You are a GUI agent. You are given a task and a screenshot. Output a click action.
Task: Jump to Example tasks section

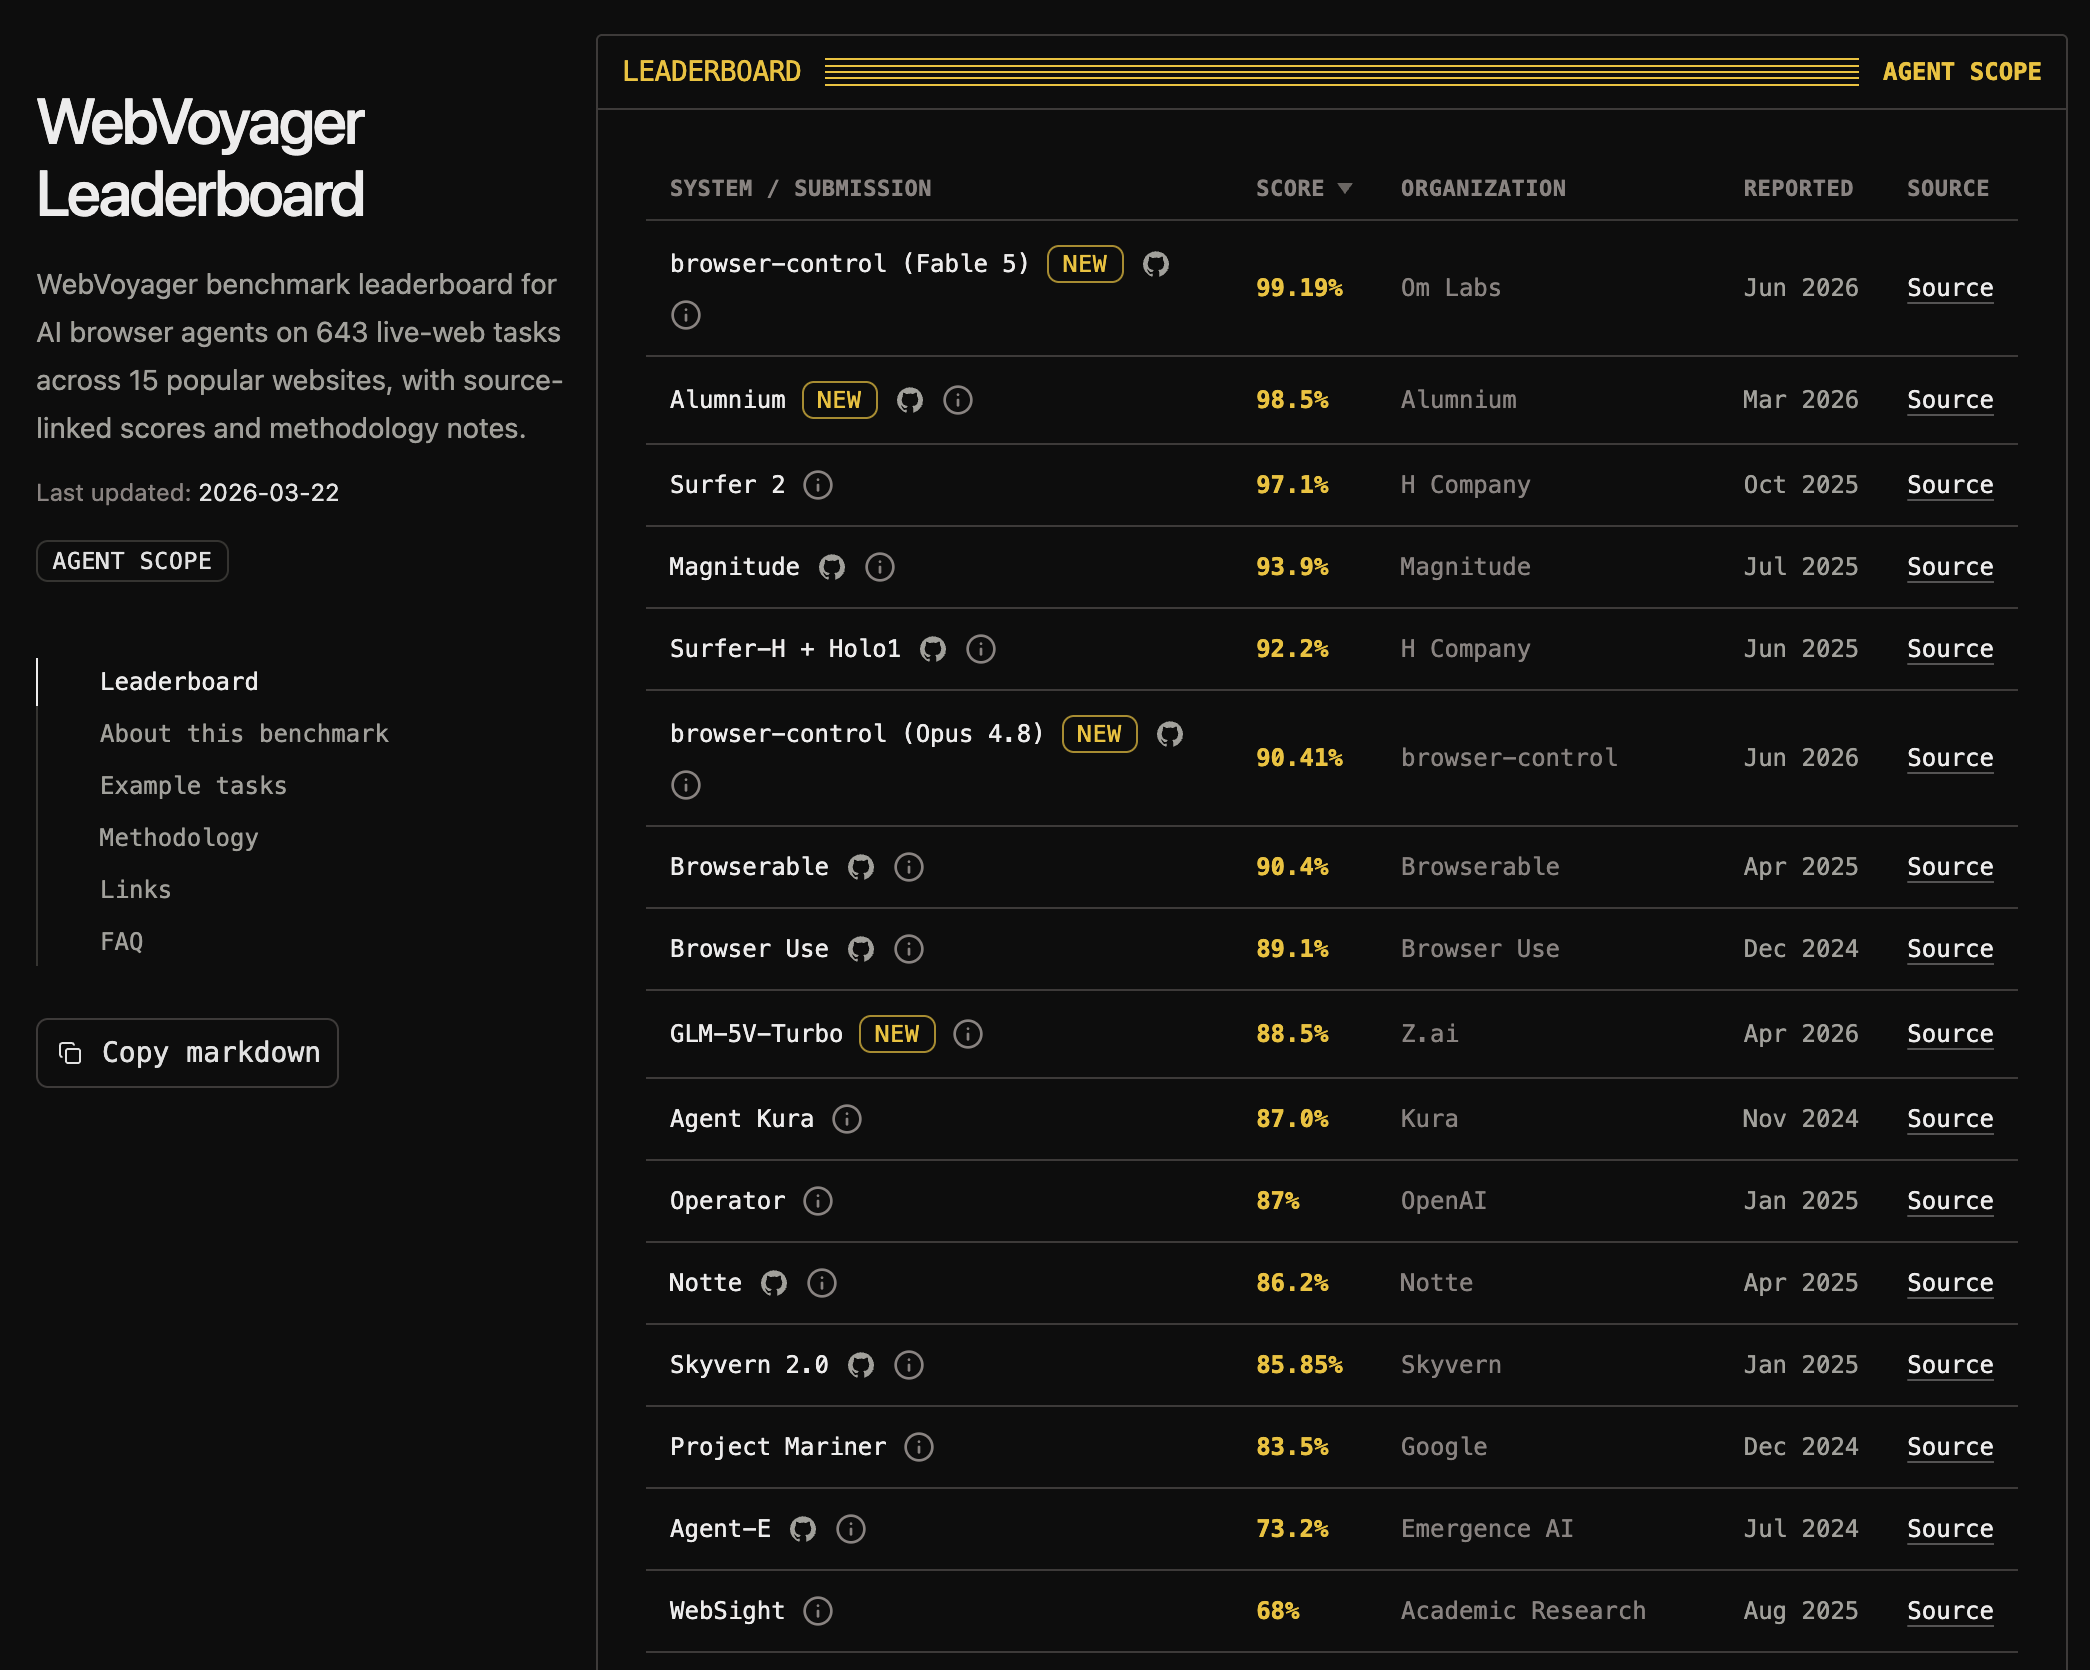[x=193, y=786]
